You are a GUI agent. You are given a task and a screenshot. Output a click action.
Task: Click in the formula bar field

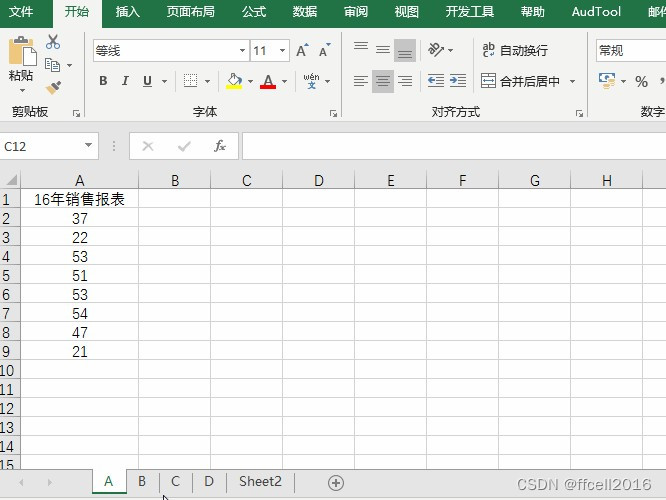[x=454, y=146]
